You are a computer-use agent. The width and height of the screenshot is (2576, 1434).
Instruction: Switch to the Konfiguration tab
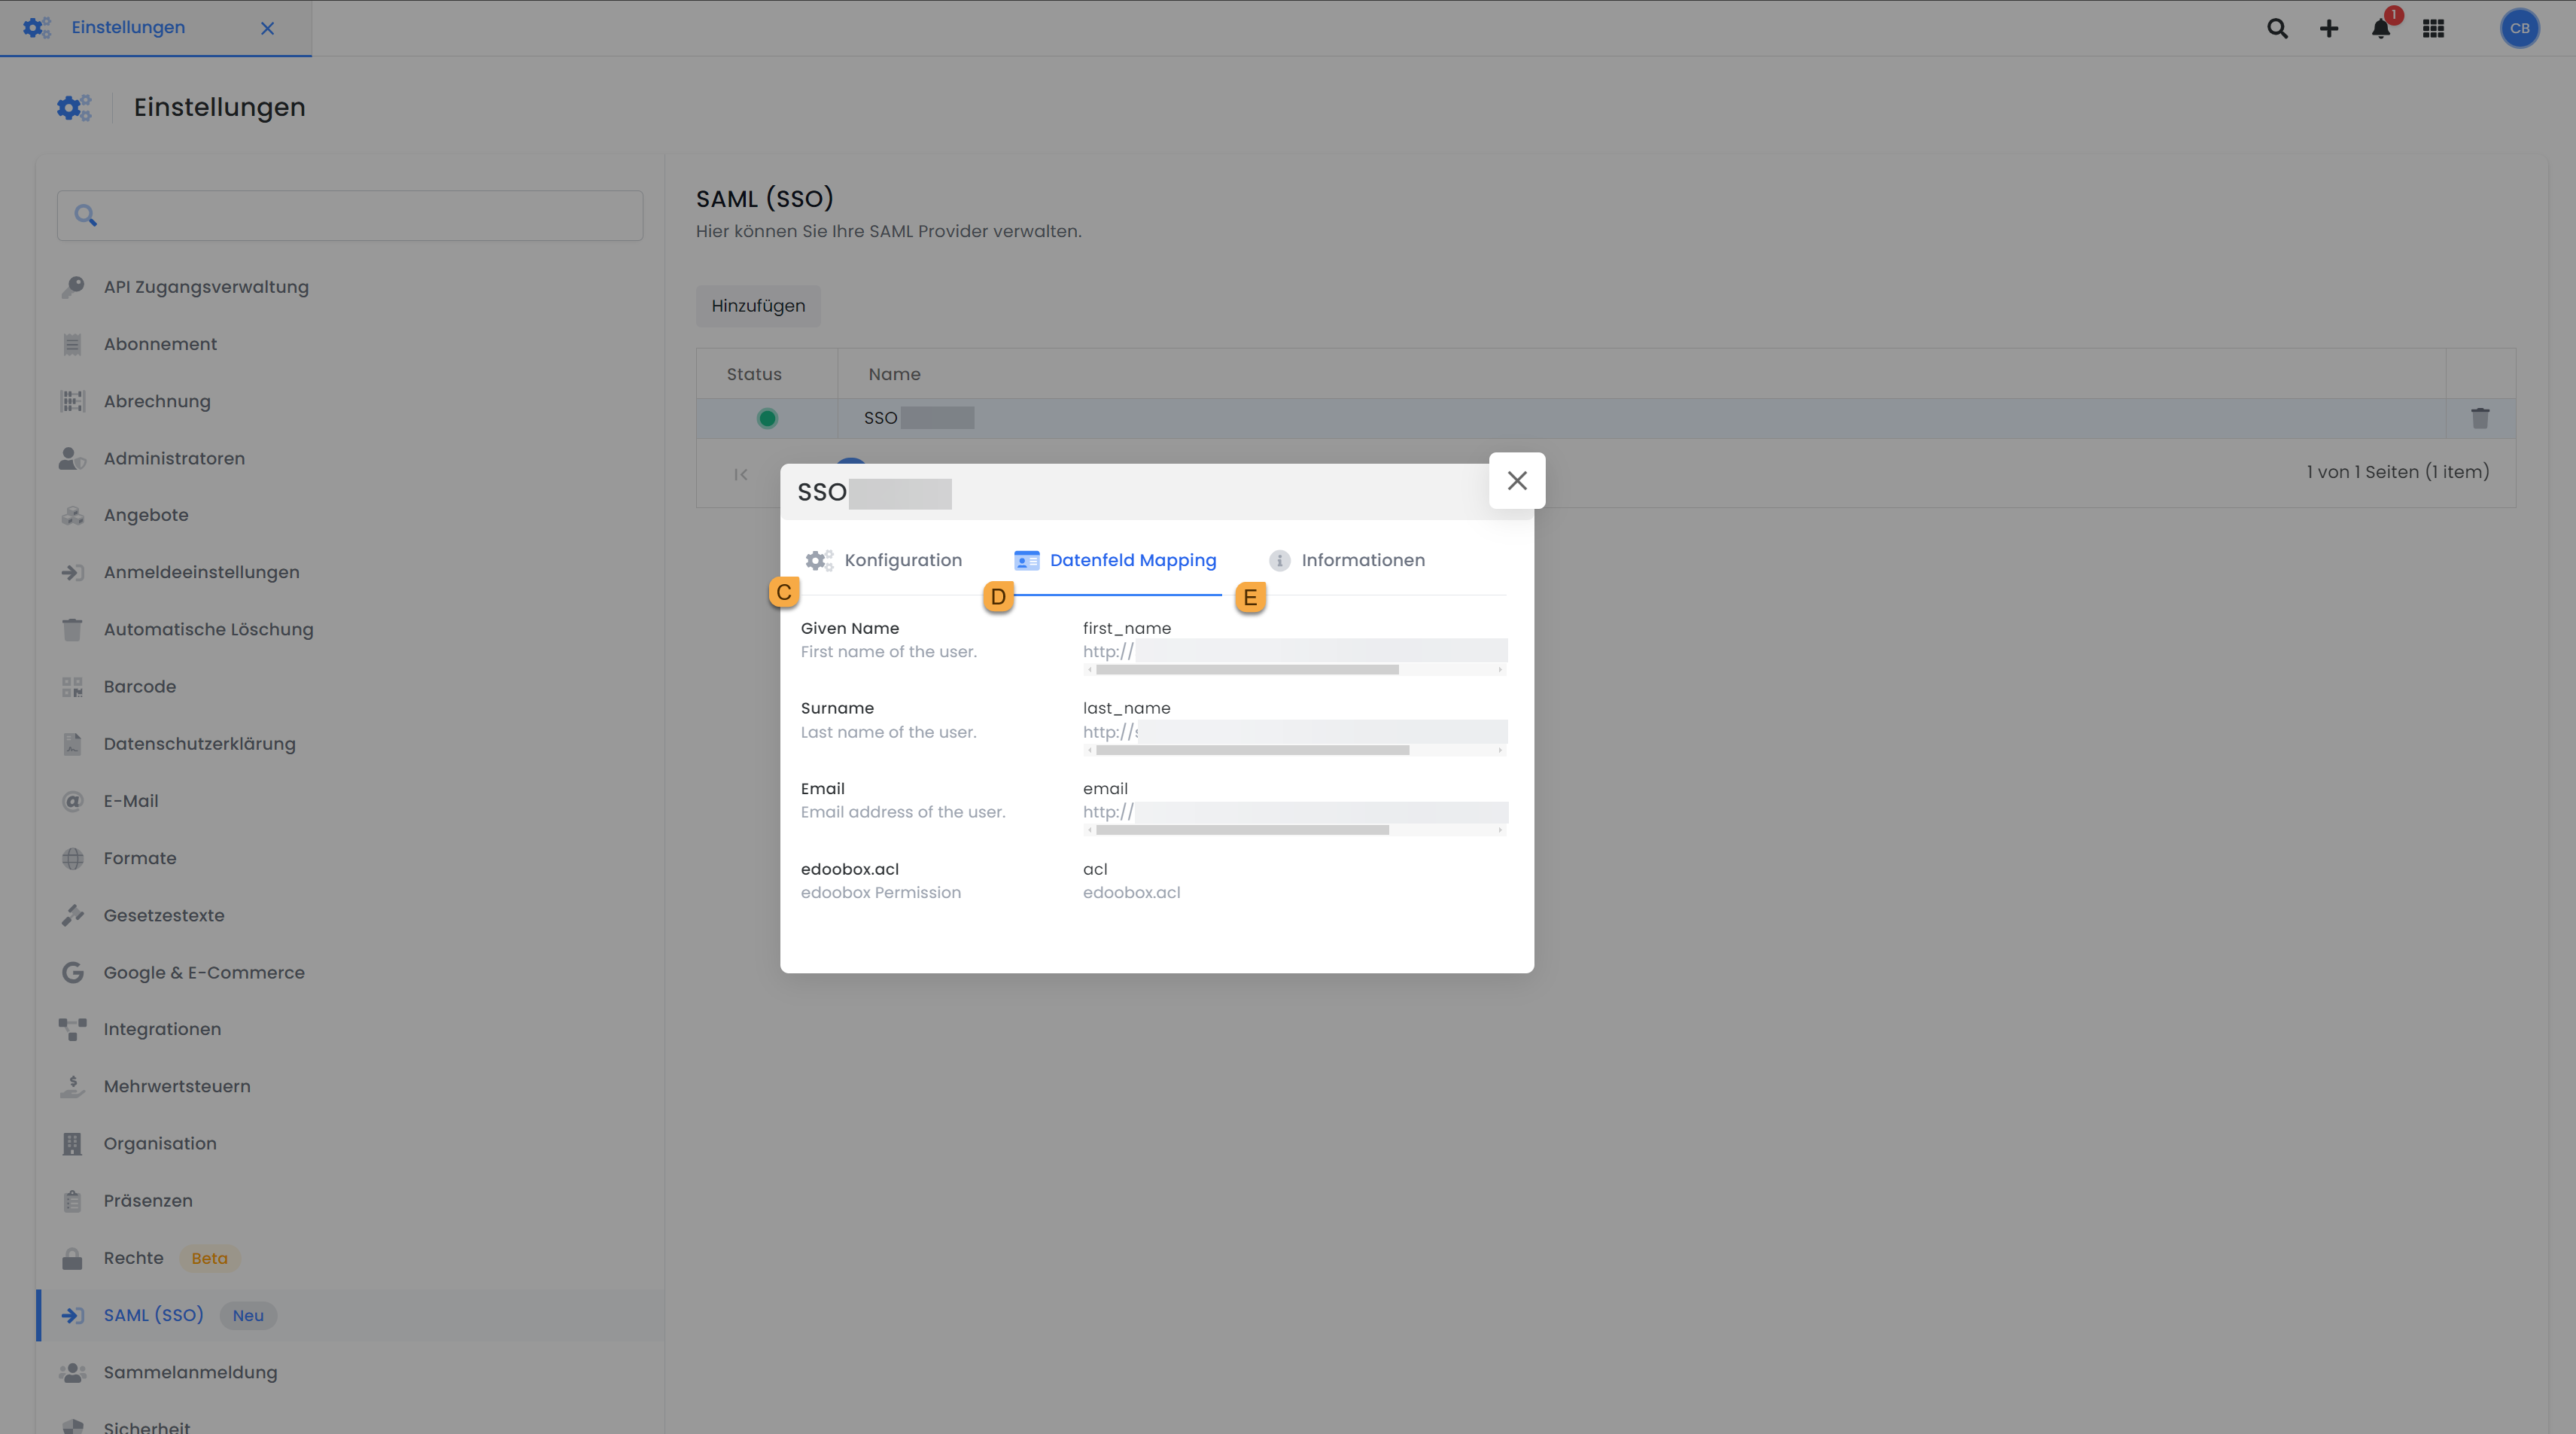(x=902, y=560)
